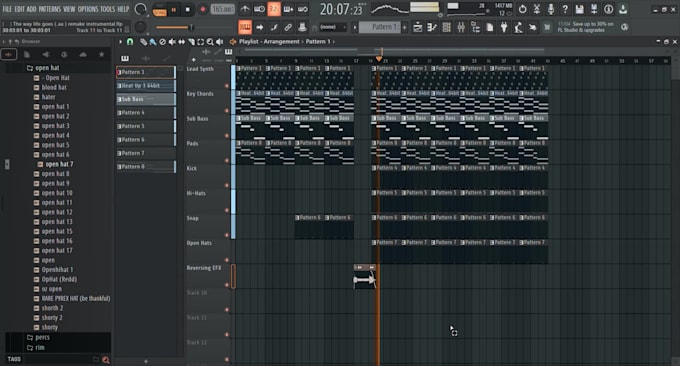The image size is (680, 366).
Task: Toggle the loop recording icon
Action: pos(303,9)
